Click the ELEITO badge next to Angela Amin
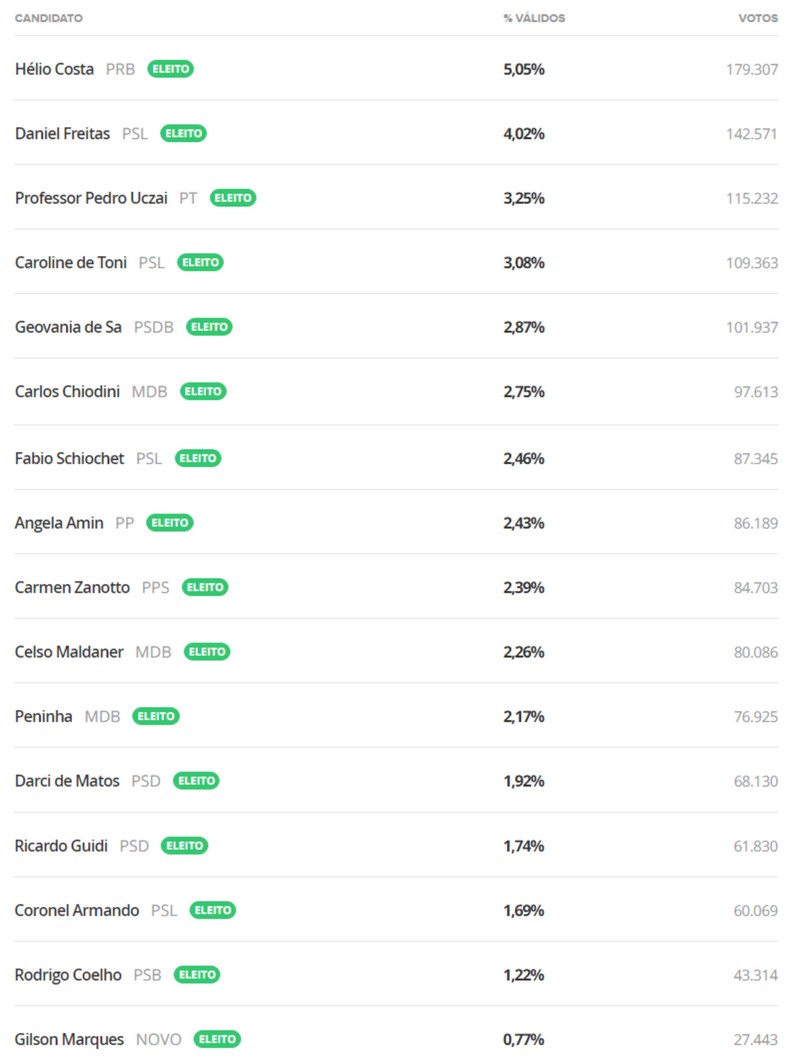The height and width of the screenshot is (1060, 800). 170,522
